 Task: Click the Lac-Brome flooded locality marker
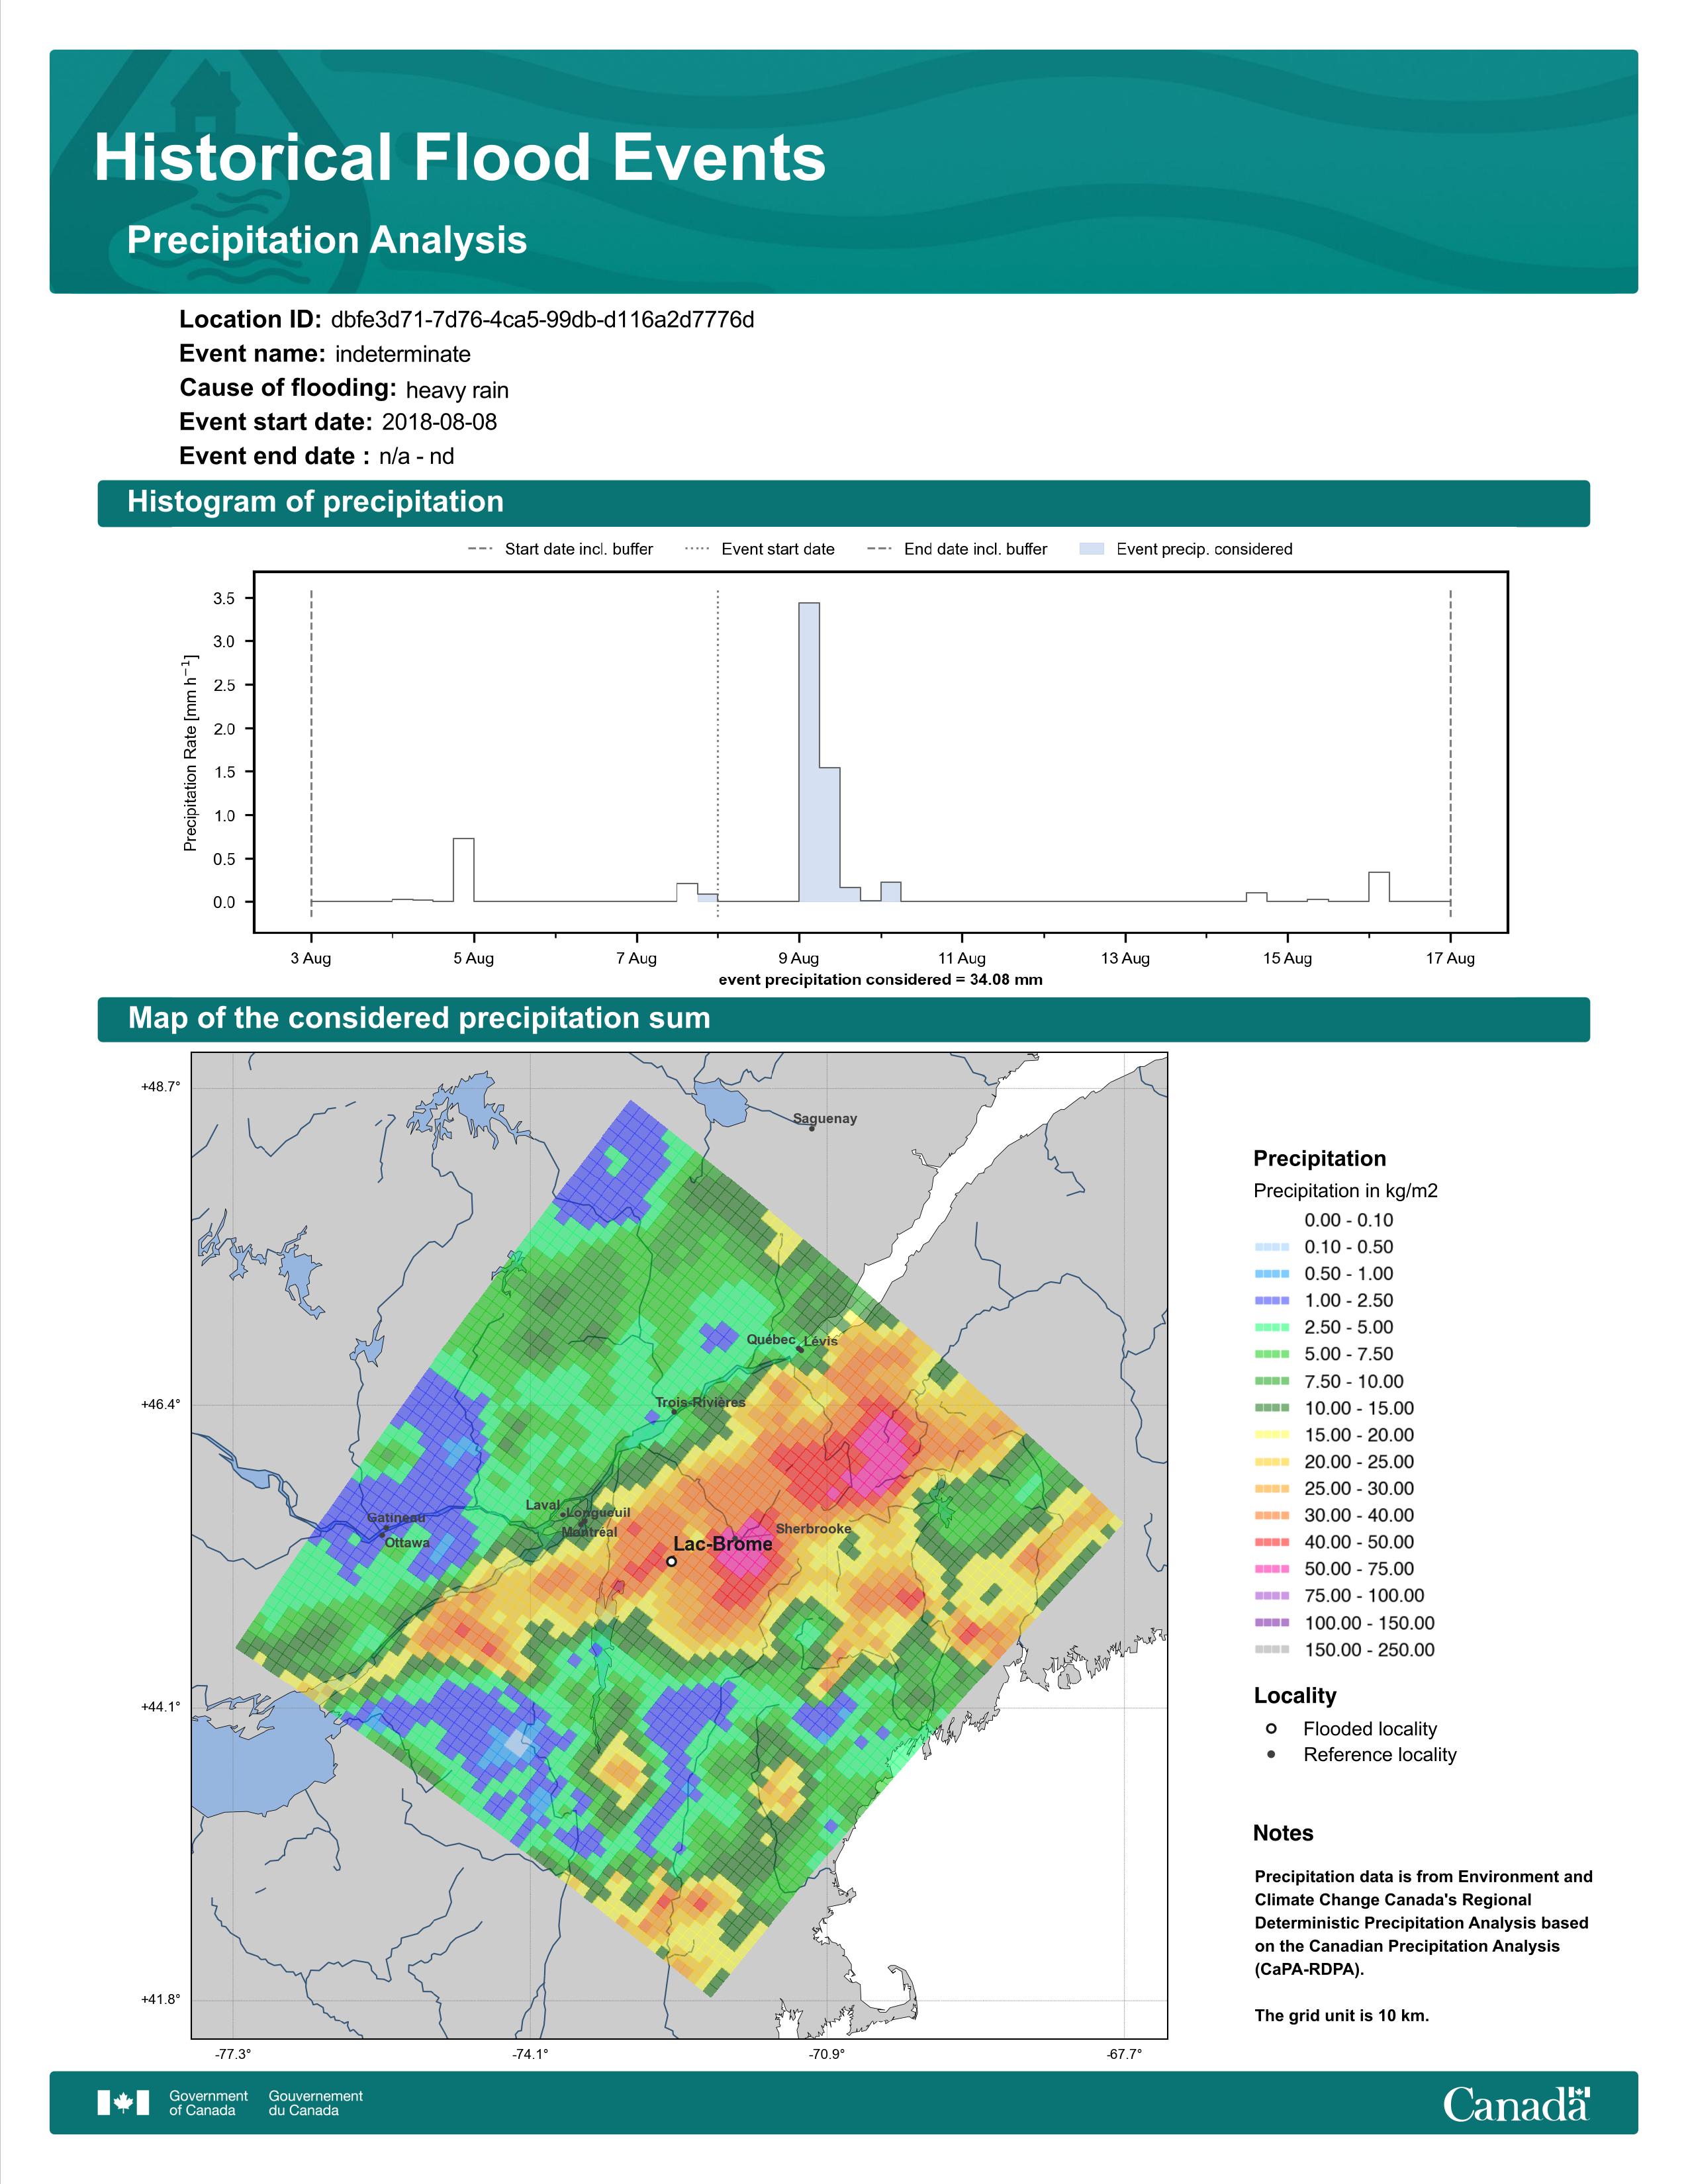[671, 1561]
